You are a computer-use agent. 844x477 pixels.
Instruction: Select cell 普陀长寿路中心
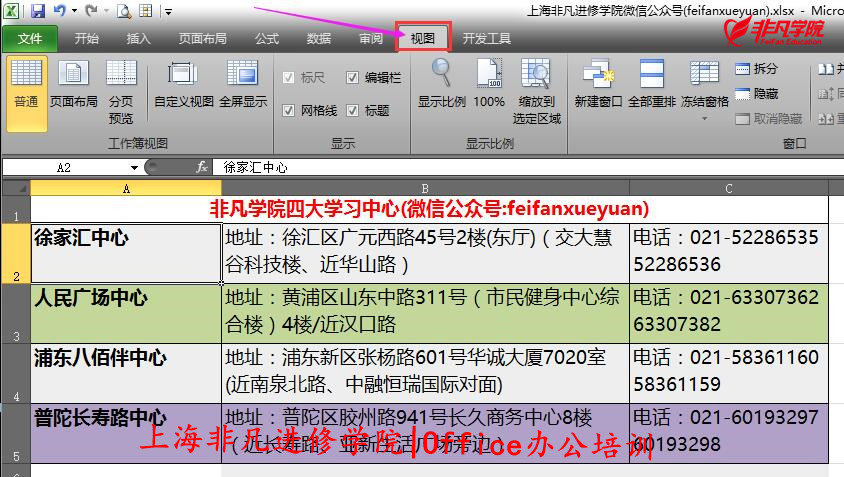pos(126,433)
